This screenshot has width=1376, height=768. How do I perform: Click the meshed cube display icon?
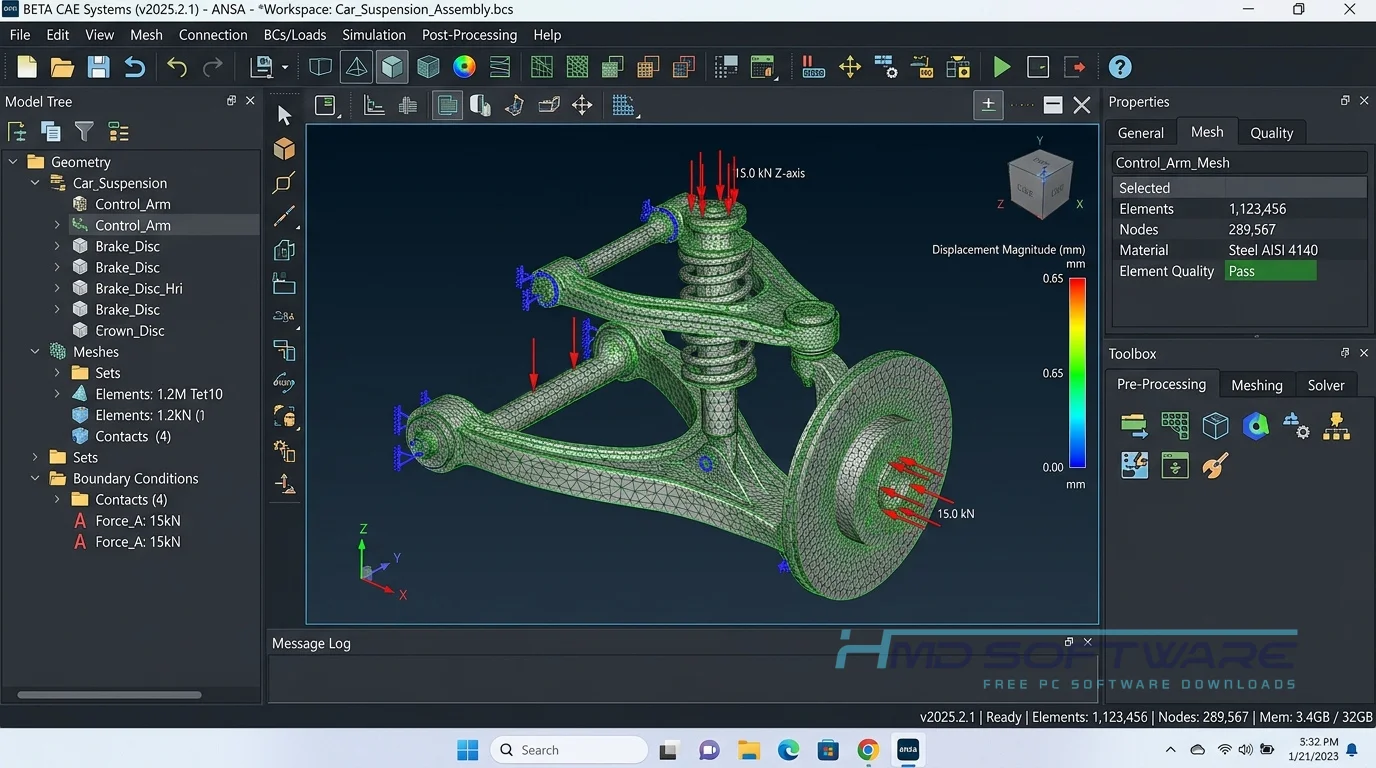point(428,67)
